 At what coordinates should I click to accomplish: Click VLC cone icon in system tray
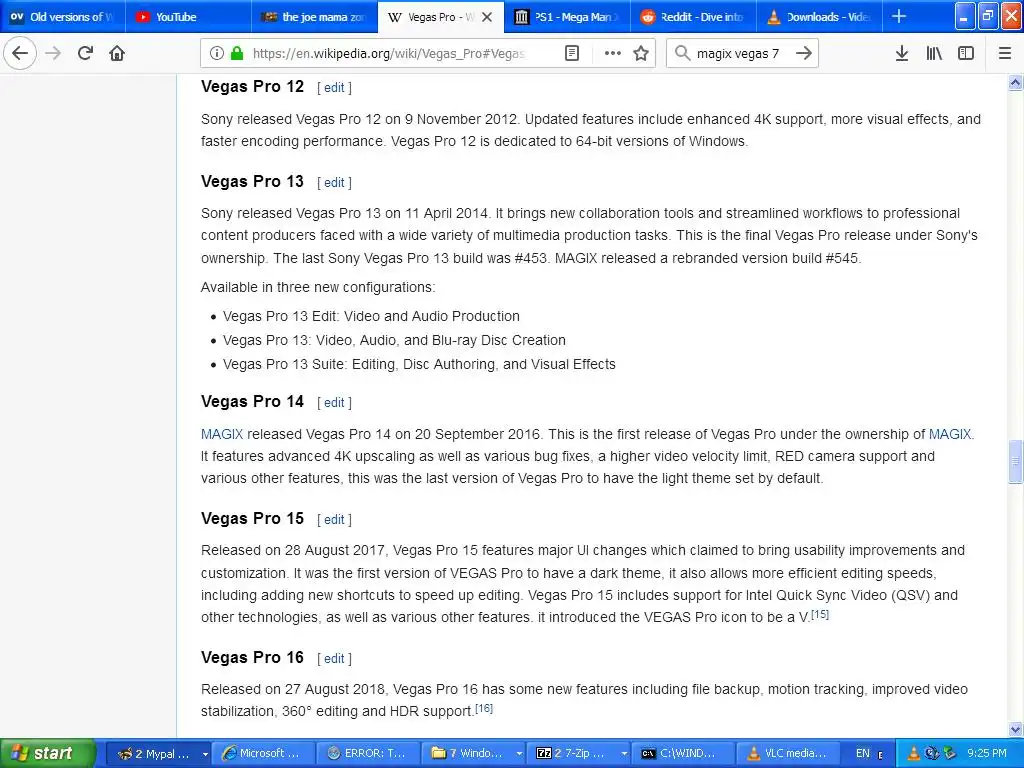pyautogui.click(x=913, y=754)
